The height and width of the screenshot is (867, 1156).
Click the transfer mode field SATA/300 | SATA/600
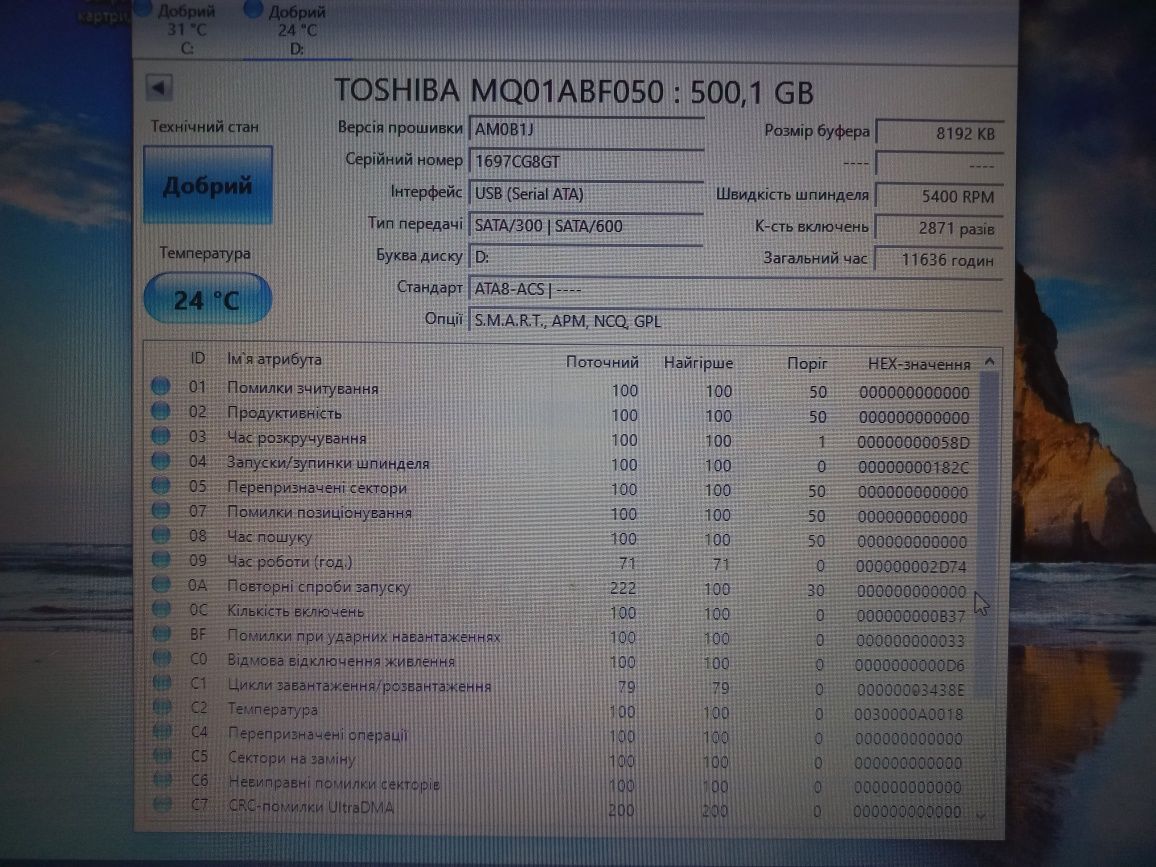tap(586, 226)
